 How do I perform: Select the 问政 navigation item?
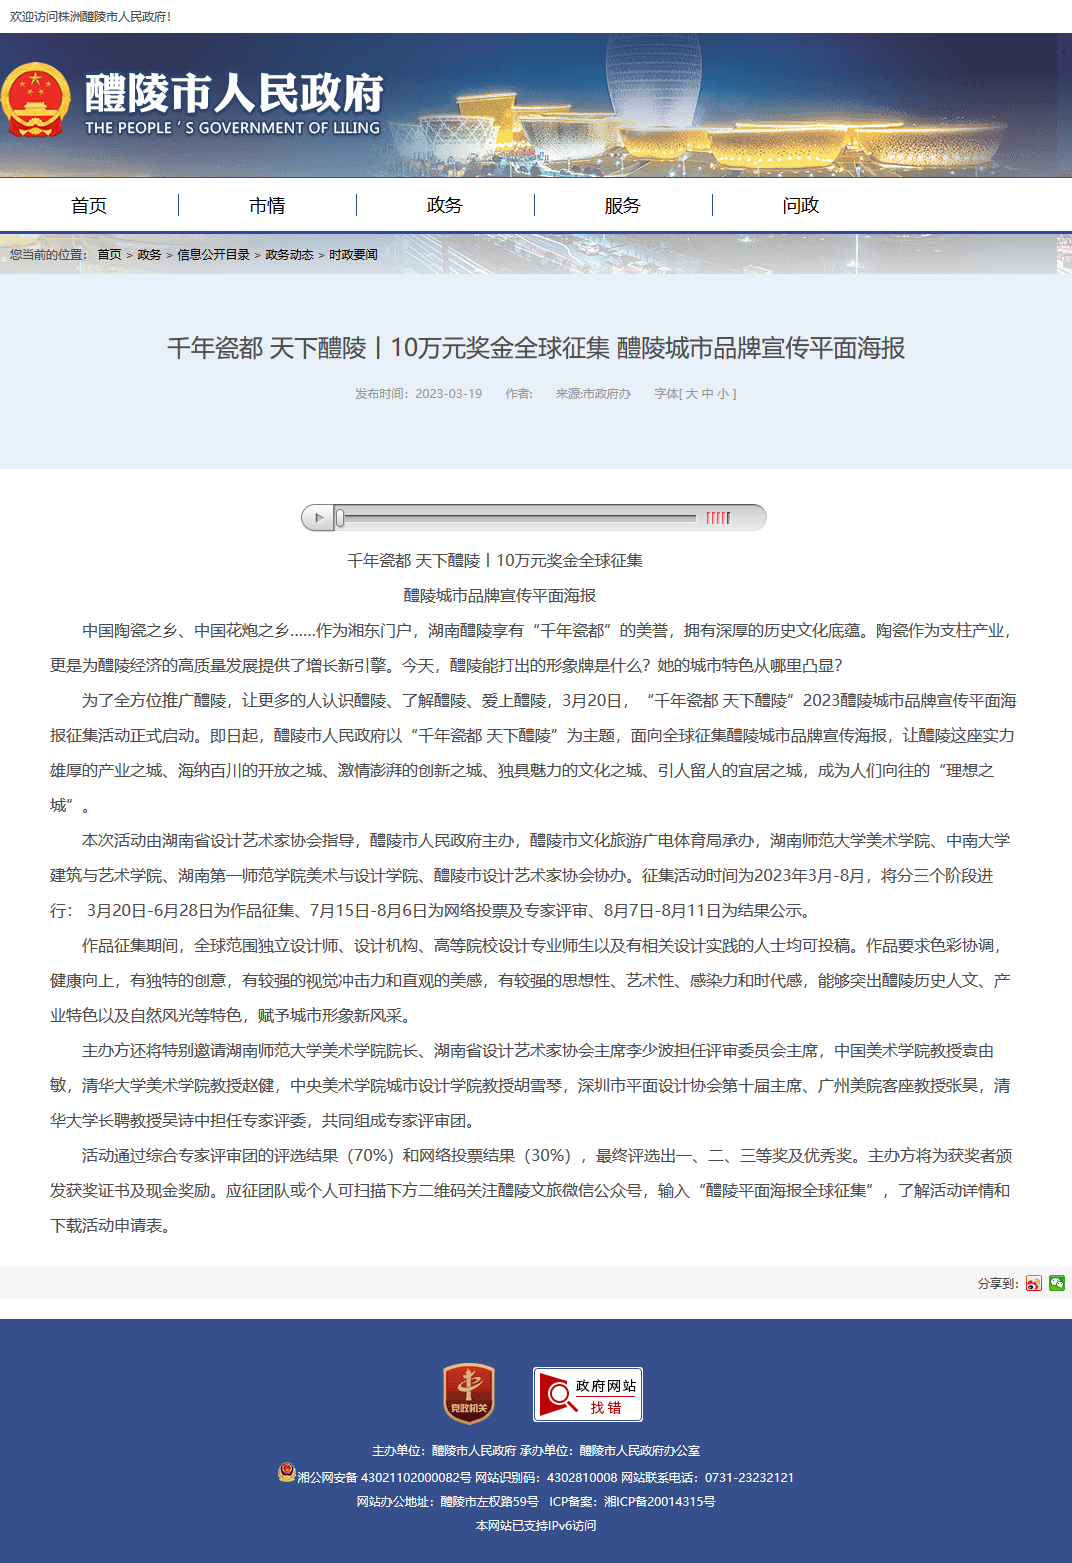[x=801, y=205]
